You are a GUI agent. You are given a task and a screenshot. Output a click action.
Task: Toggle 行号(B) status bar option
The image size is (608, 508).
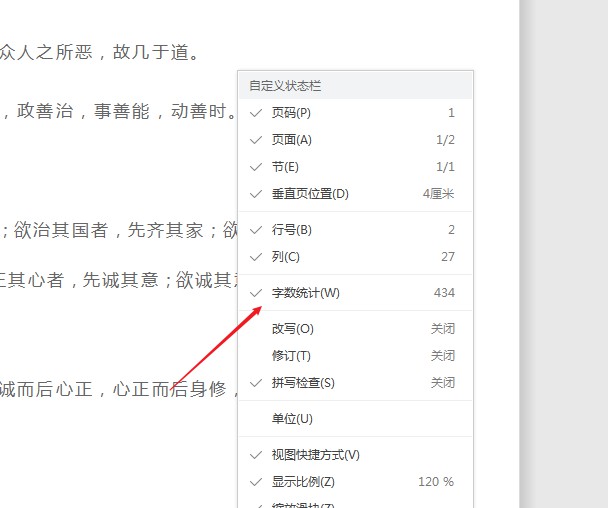click(x=355, y=230)
